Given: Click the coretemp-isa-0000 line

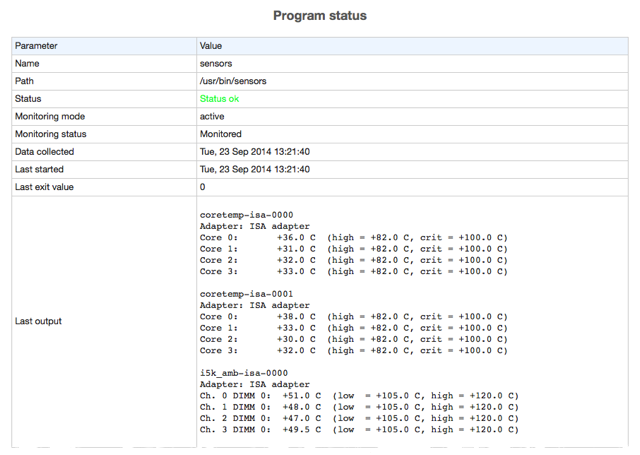Looking at the screenshot, I should [246, 215].
